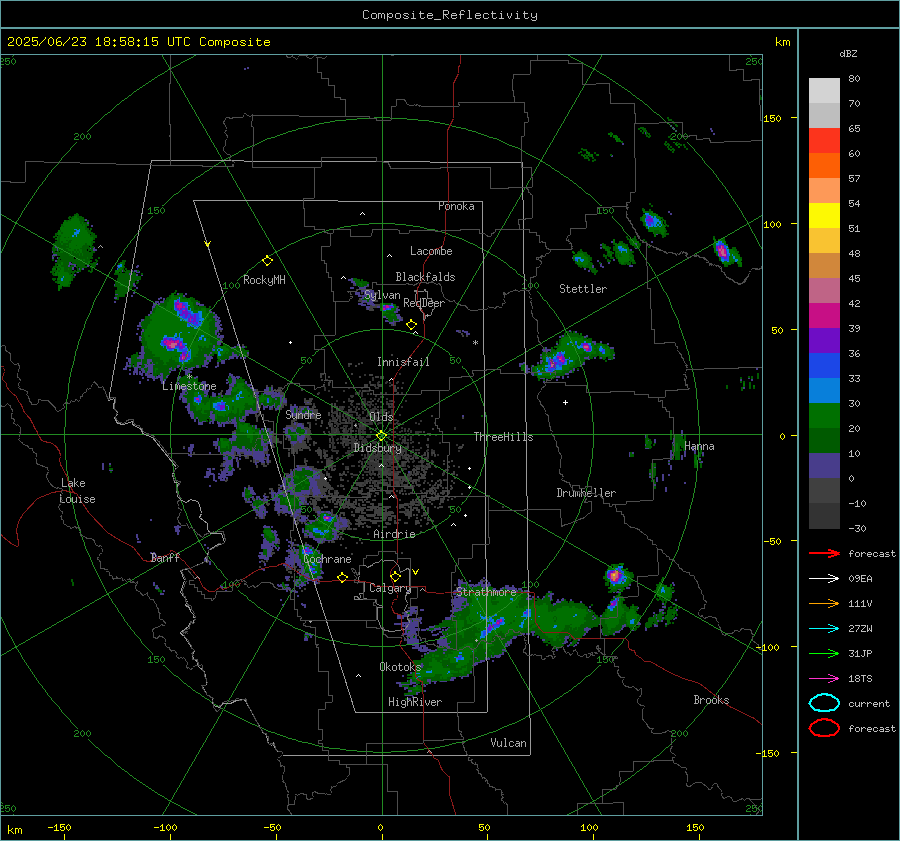The height and width of the screenshot is (841, 900).
Task: Click the ThreeHills label on the map
Action: pyautogui.click(x=503, y=437)
